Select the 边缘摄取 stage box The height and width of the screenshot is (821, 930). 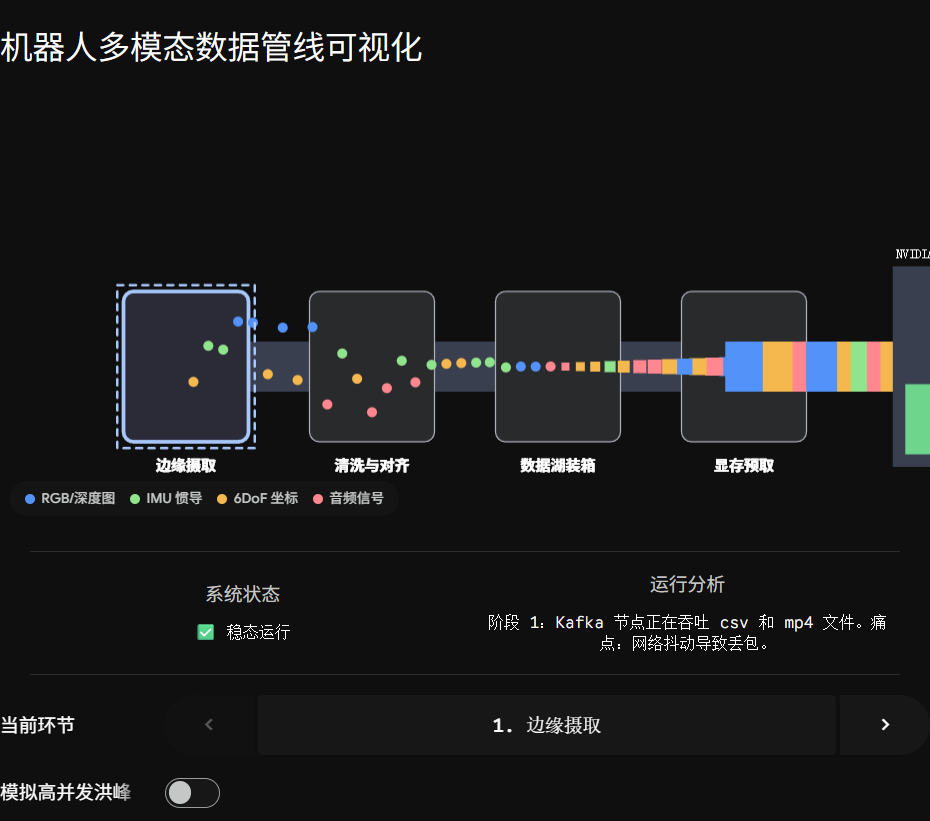(x=186, y=367)
